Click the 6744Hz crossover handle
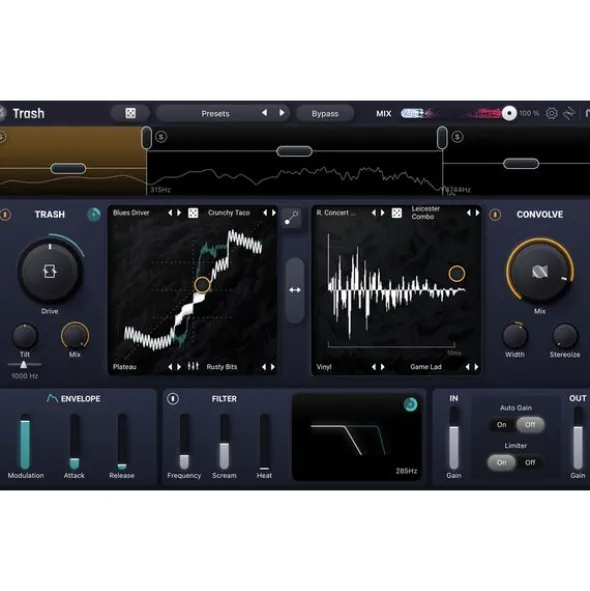Image resolution: width=590 pixels, height=591 pixels. (x=442, y=137)
